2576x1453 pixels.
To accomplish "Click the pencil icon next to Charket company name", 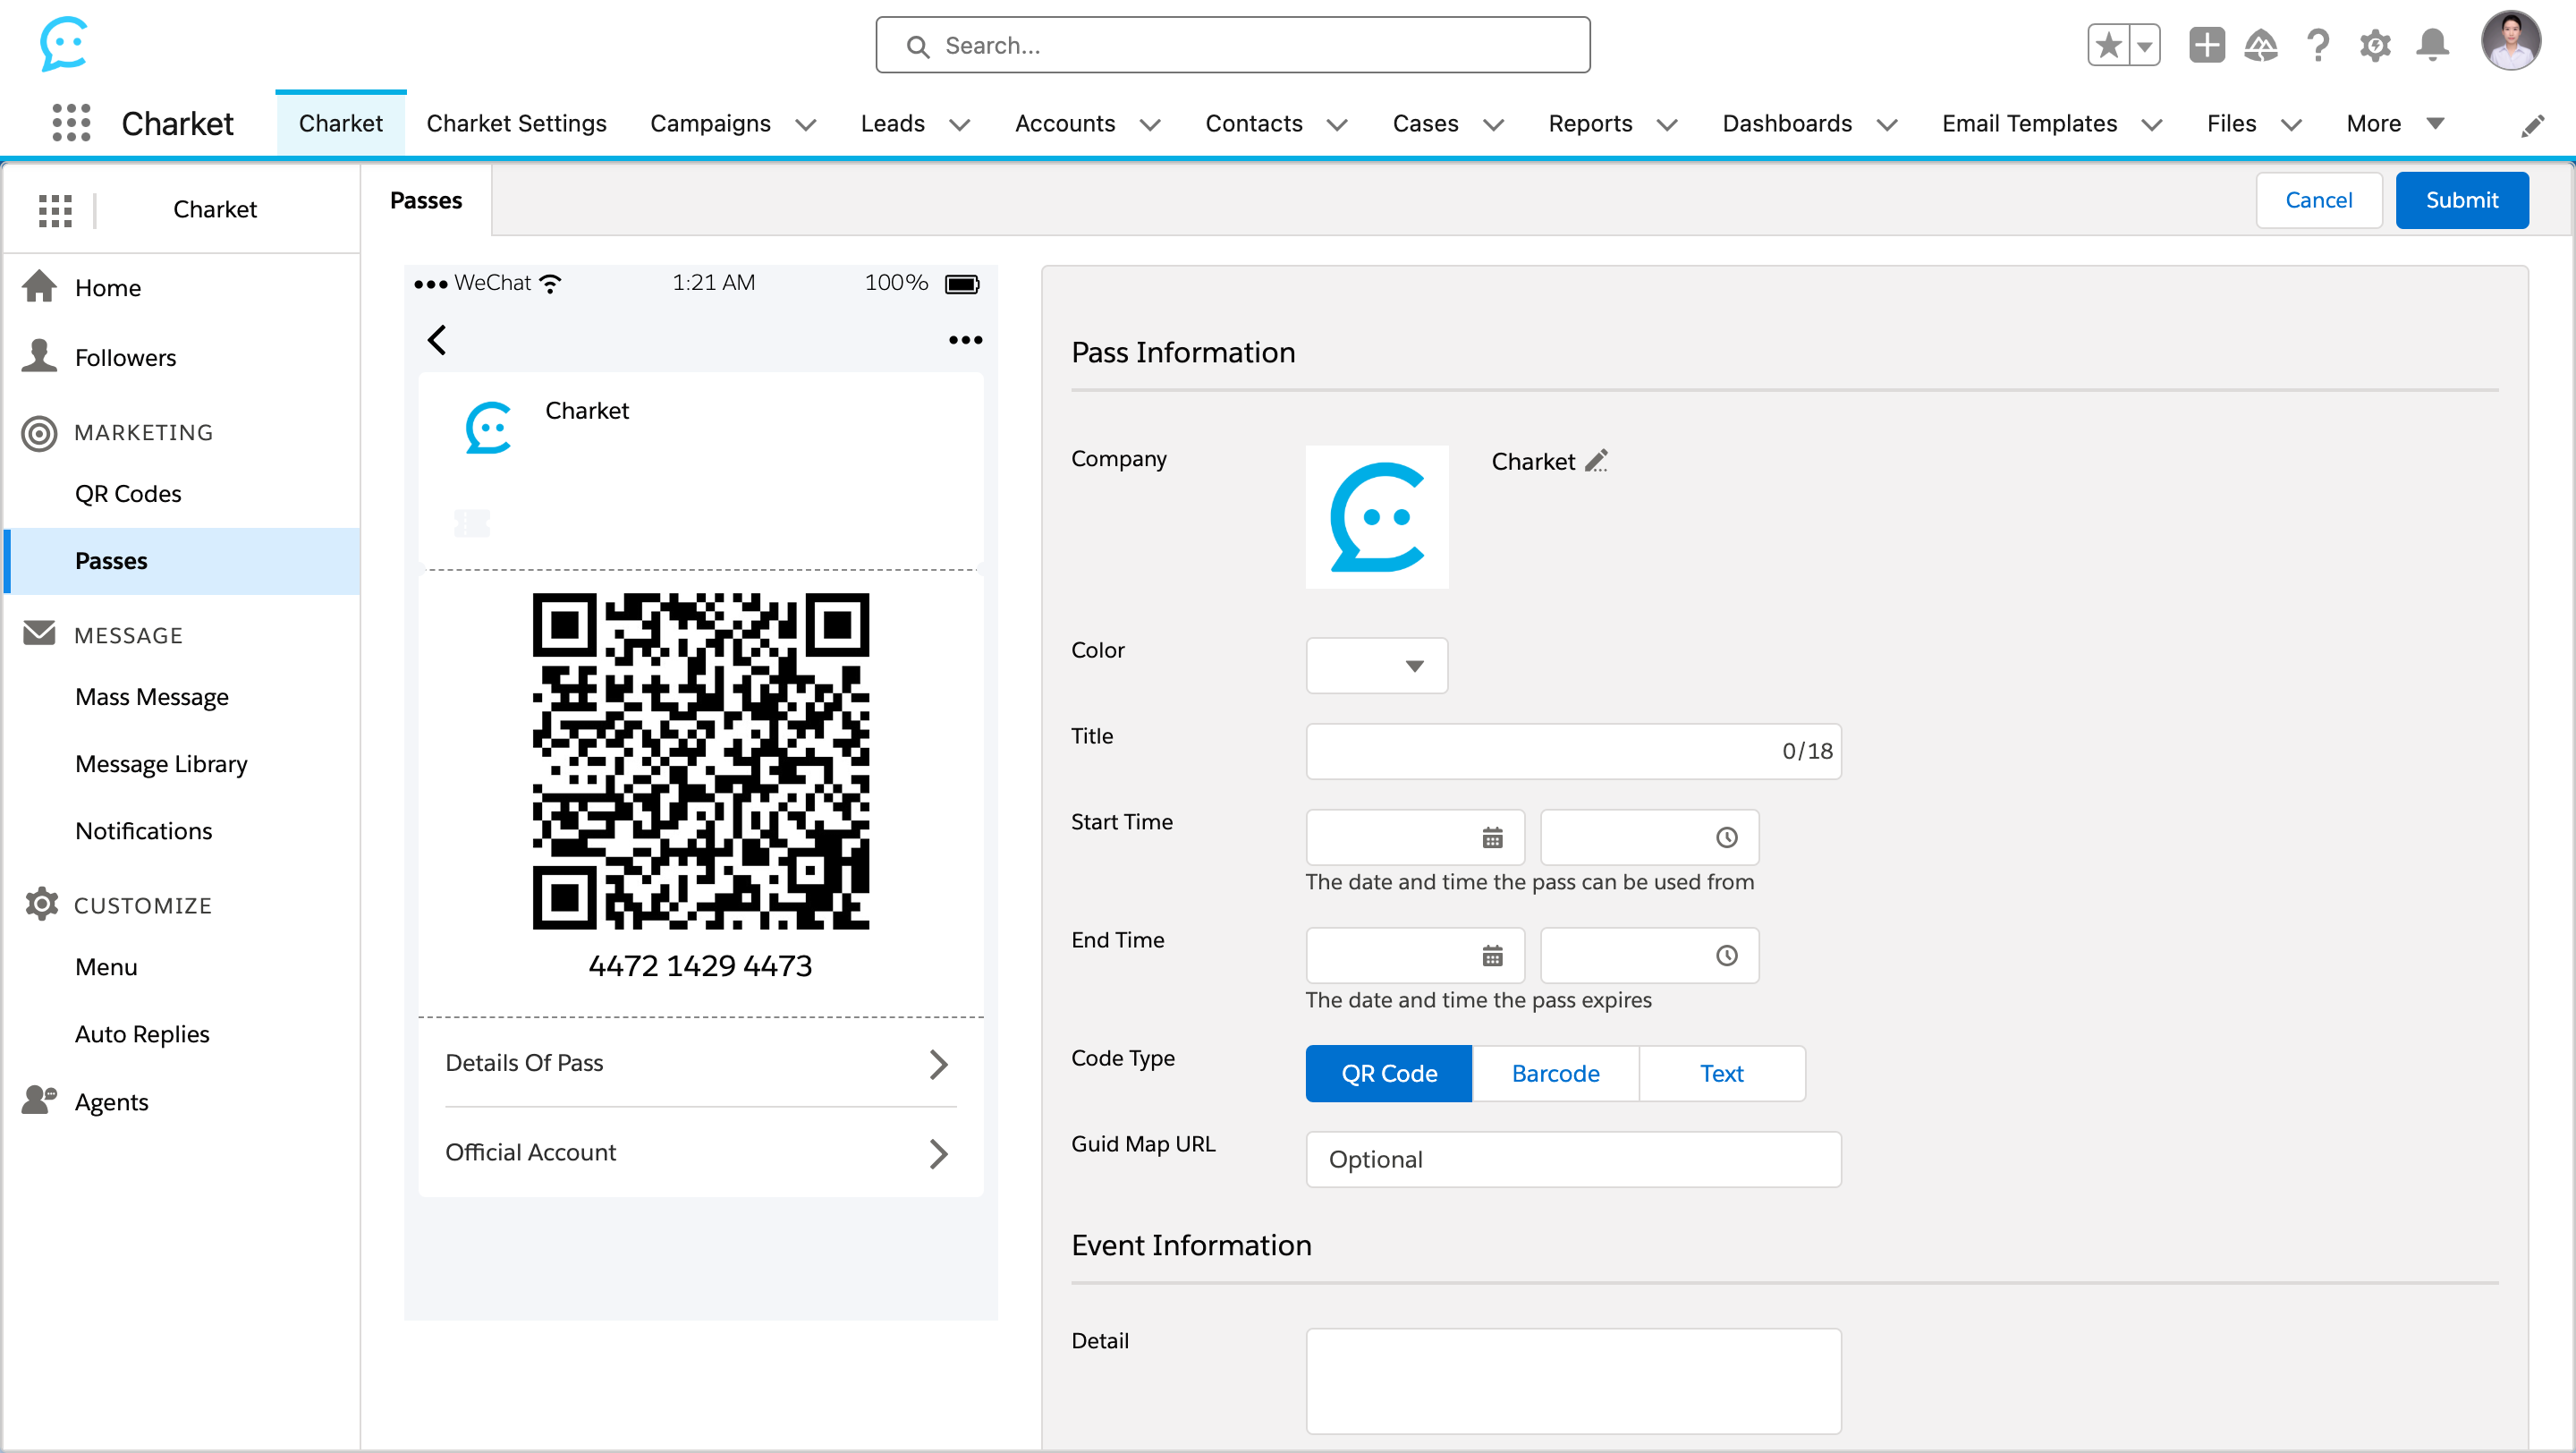I will click(x=1596, y=461).
